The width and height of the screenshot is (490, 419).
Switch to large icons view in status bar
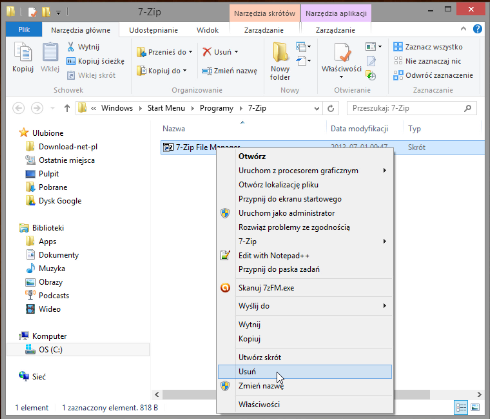475,407
